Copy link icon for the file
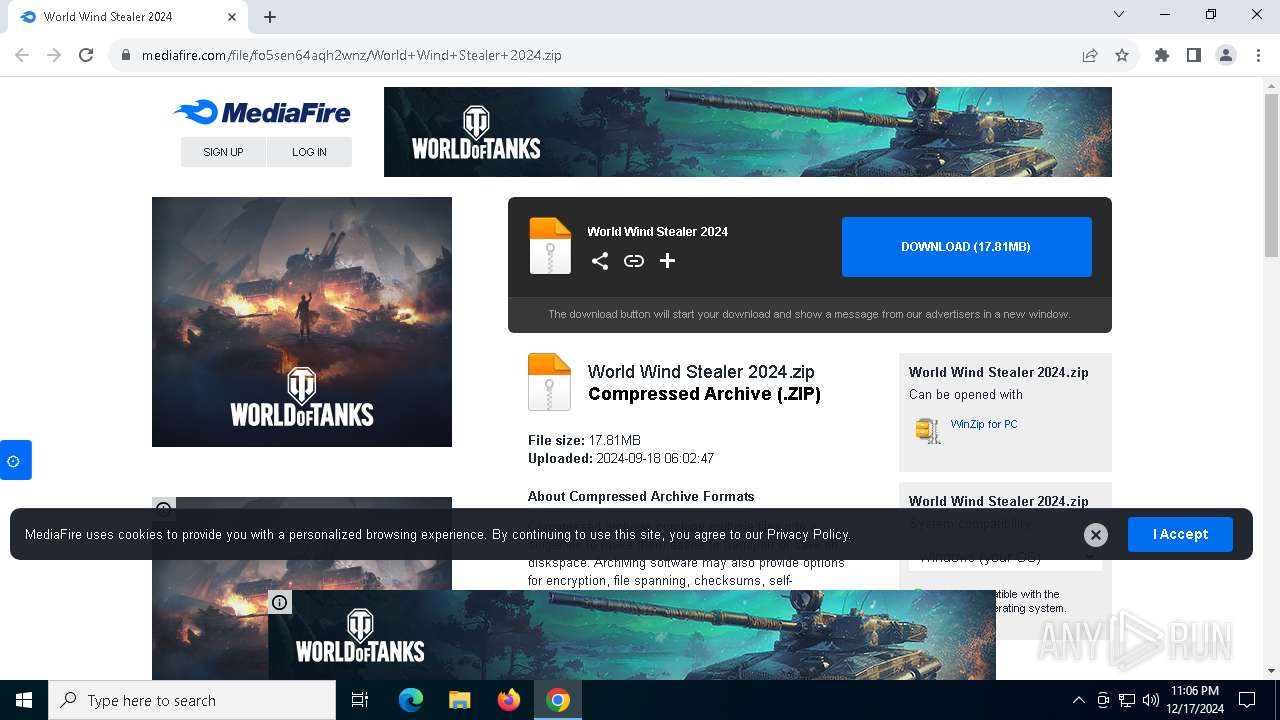The width and height of the screenshot is (1280, 720). [x=634, y=261]
